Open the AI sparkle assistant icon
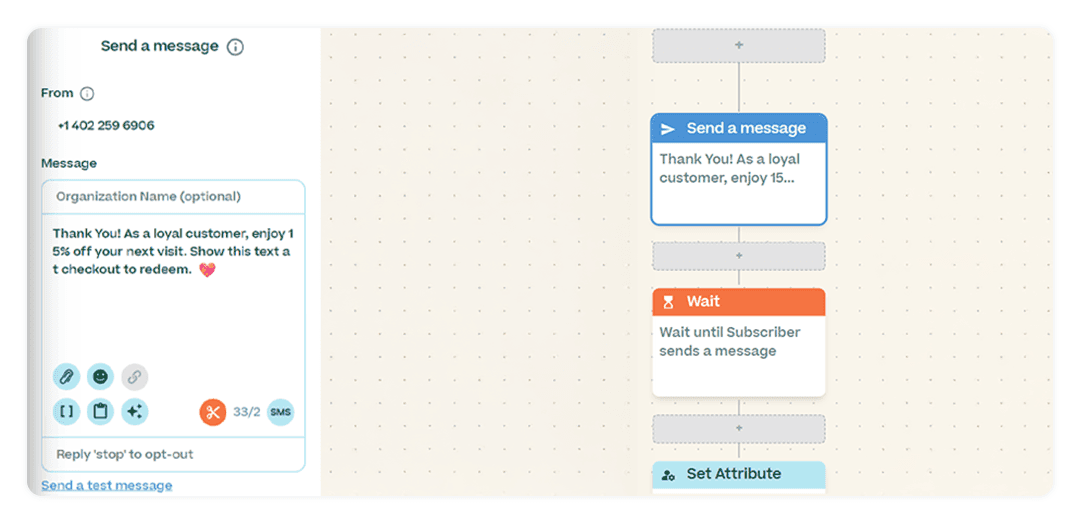This screenshot has height=526, width=1080. (x=135, y=412)
